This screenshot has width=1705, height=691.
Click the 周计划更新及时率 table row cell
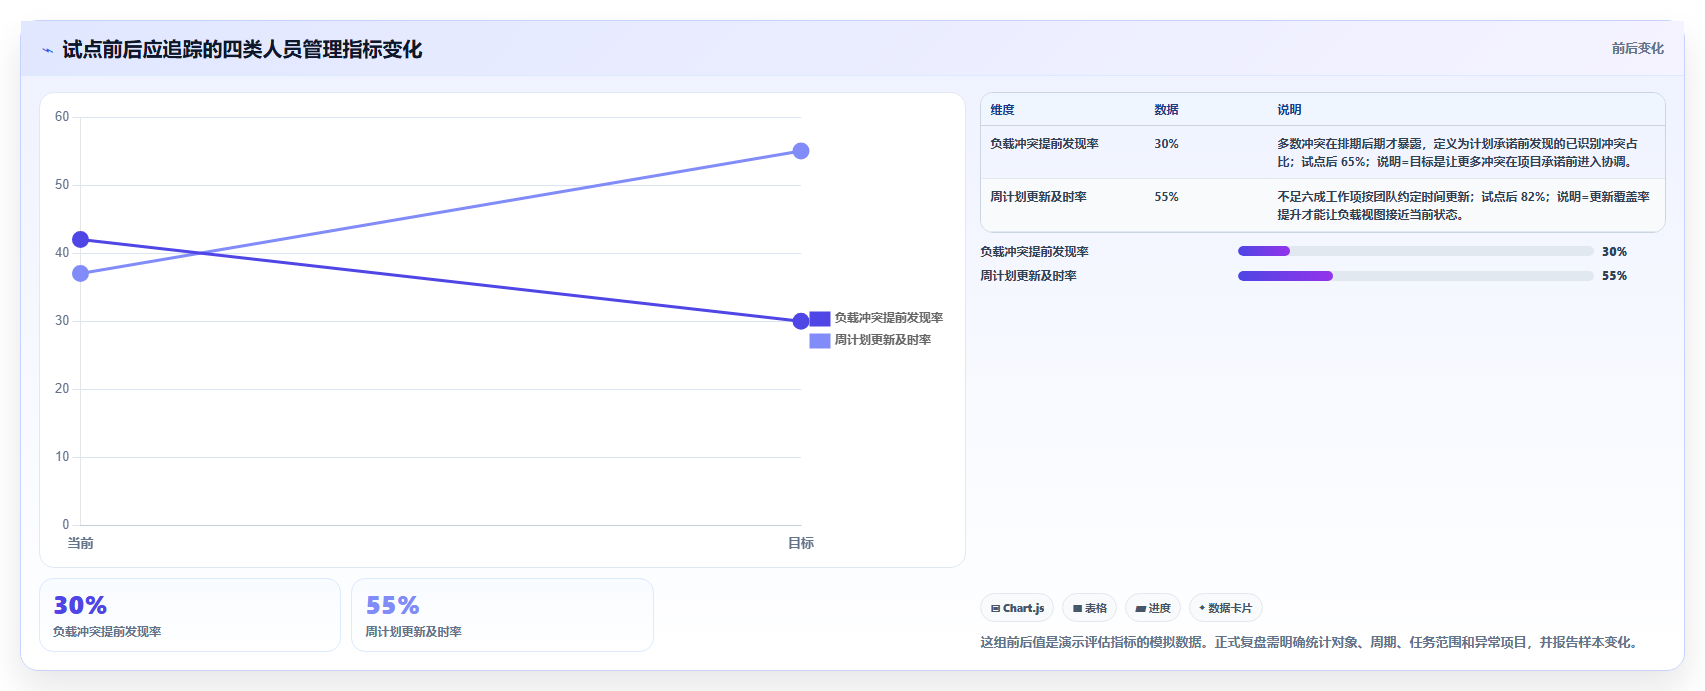tap(1038, 197)
